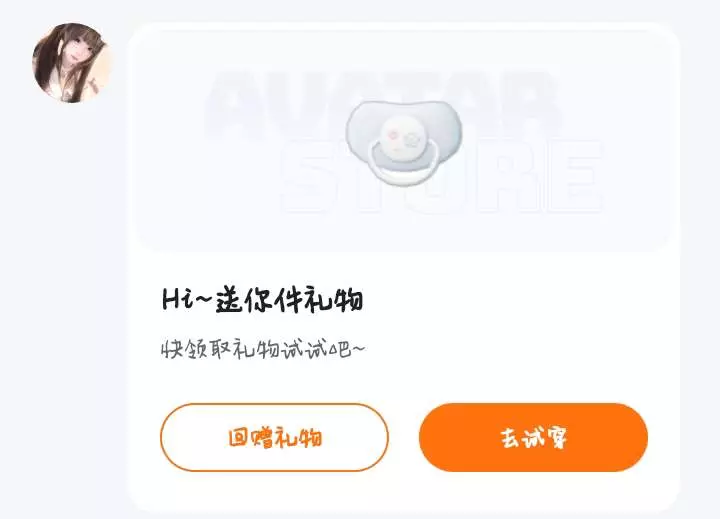Click the orange 去试穿 button
The height and width of the screenshot is (519, 720).
point(534,437)
